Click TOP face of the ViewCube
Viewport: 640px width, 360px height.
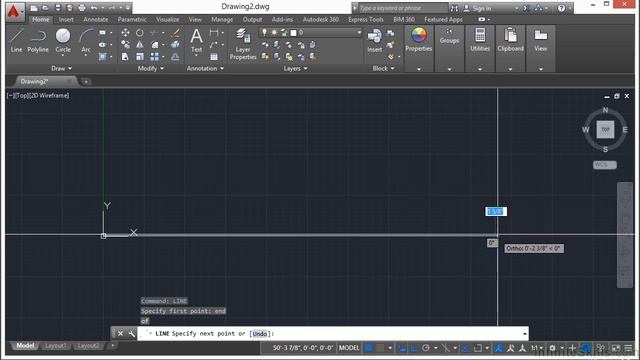tap(605, 130)
